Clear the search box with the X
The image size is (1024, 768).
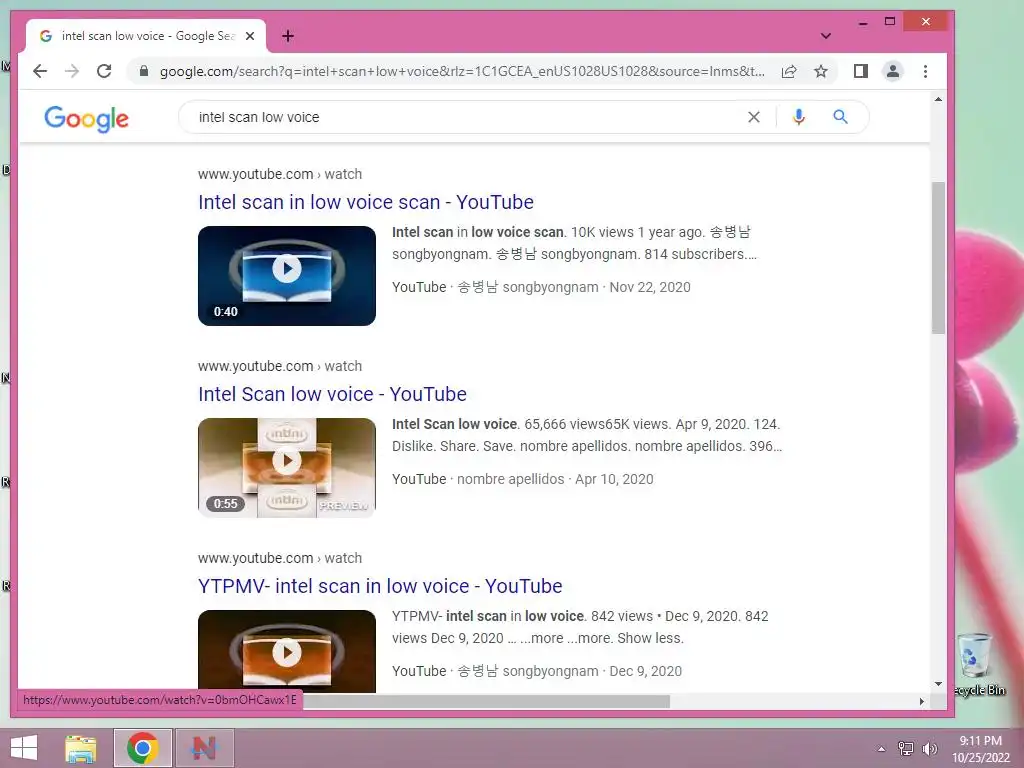[754, 117]
